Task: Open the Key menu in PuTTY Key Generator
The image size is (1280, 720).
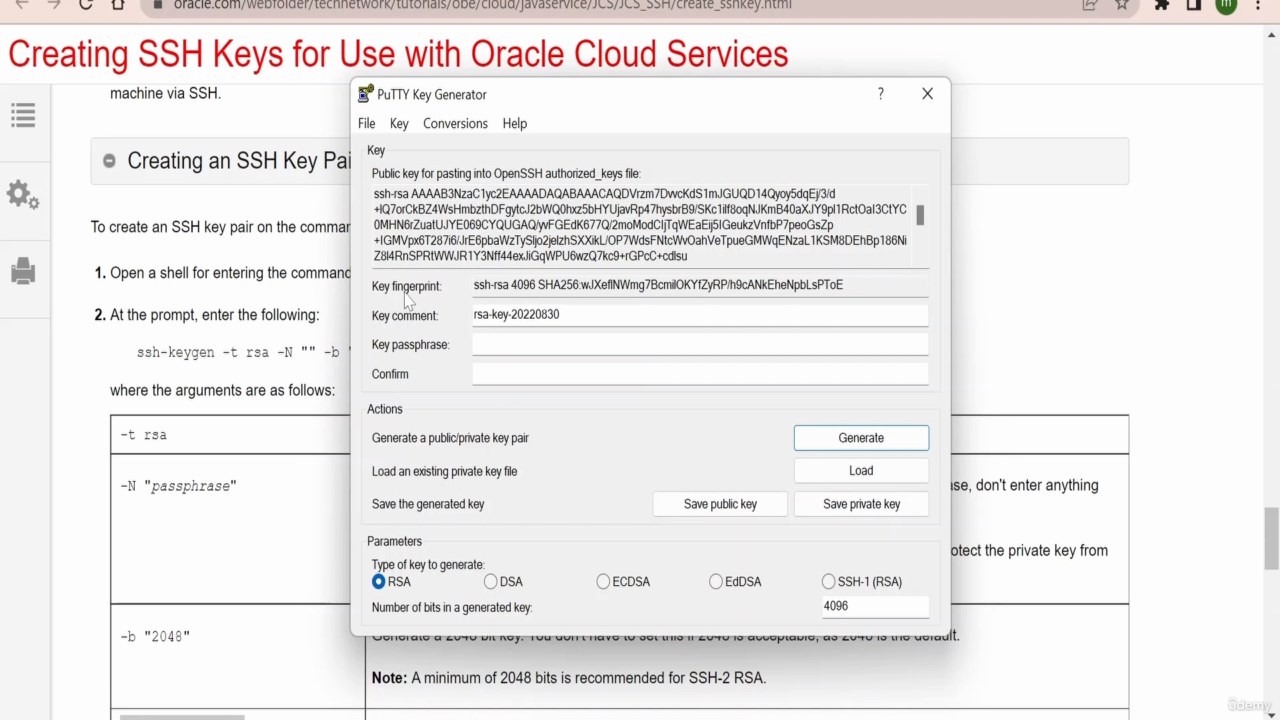Action: (399, 124)
